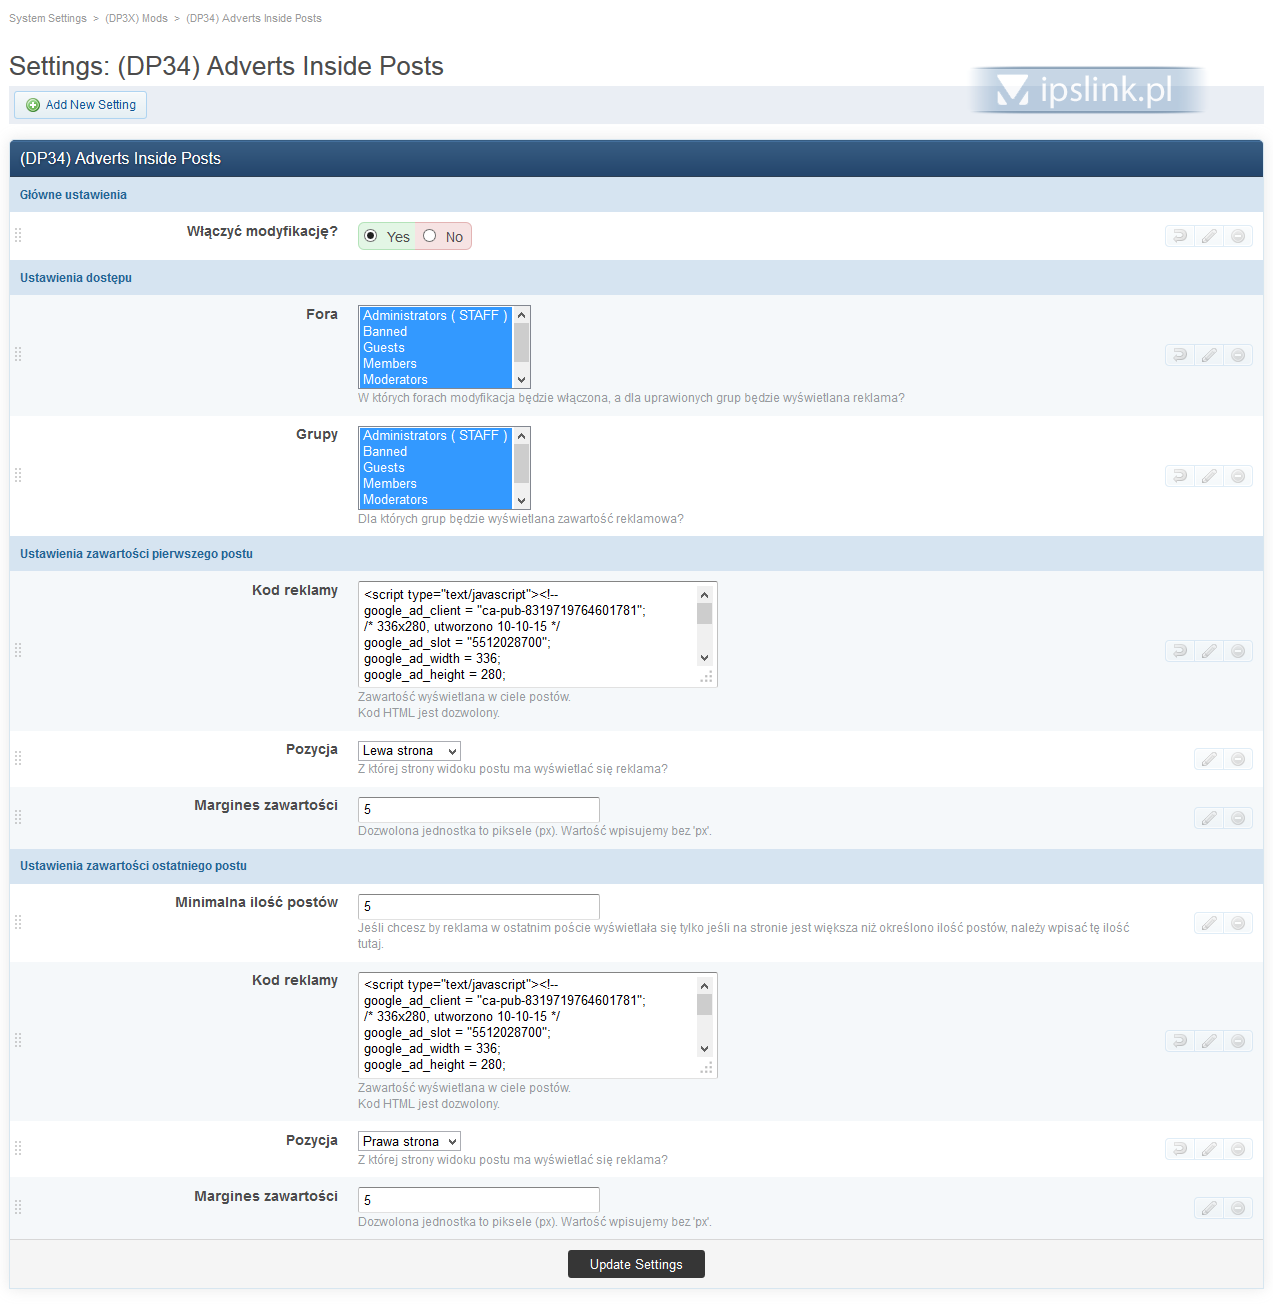The width and height of the screenshot is (1273, 1314).
Task: Select Guests in the Grupy list
Action: [x=436, y=467]
